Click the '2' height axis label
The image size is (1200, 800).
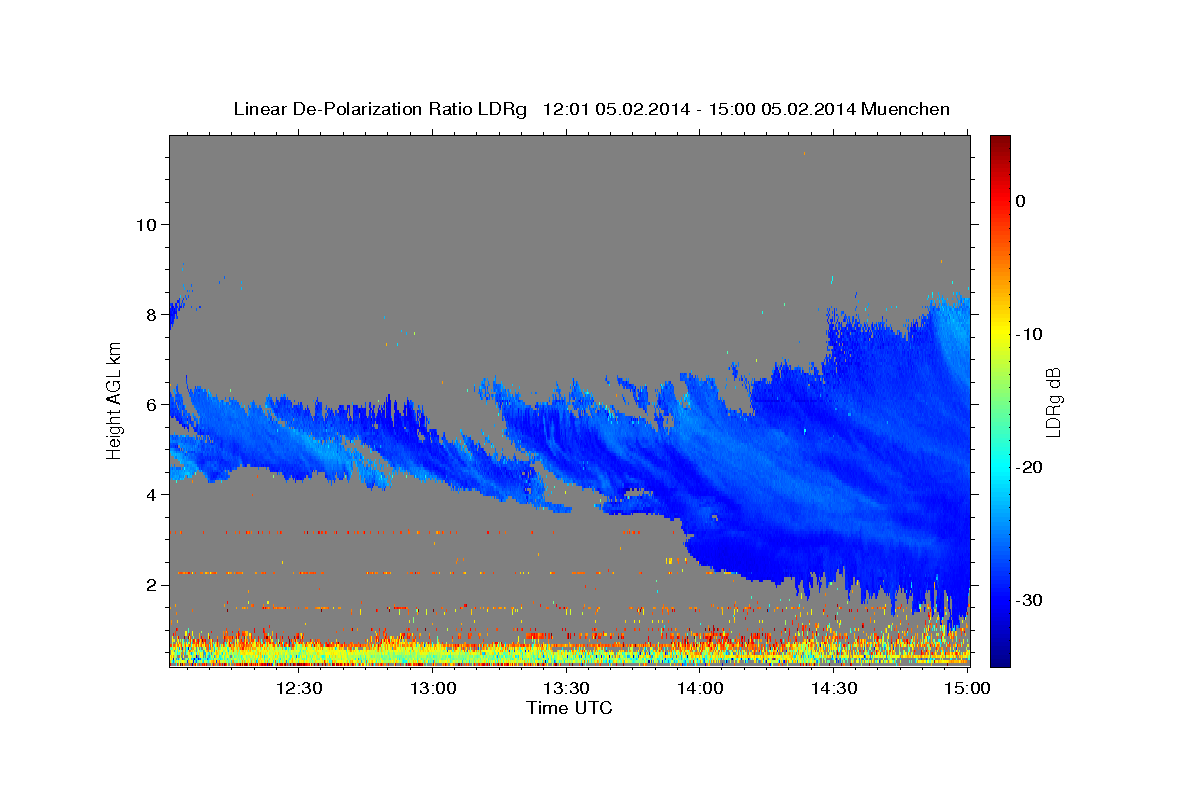click(152, 584)
